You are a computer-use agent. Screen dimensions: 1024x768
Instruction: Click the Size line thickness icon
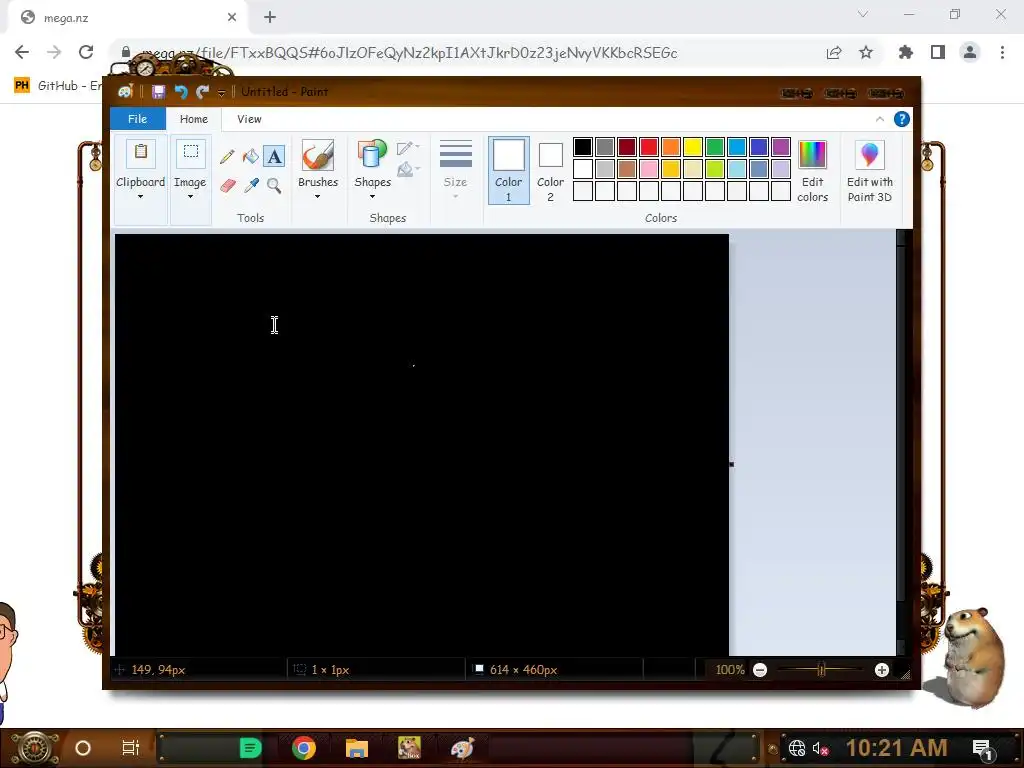(455, 155)
